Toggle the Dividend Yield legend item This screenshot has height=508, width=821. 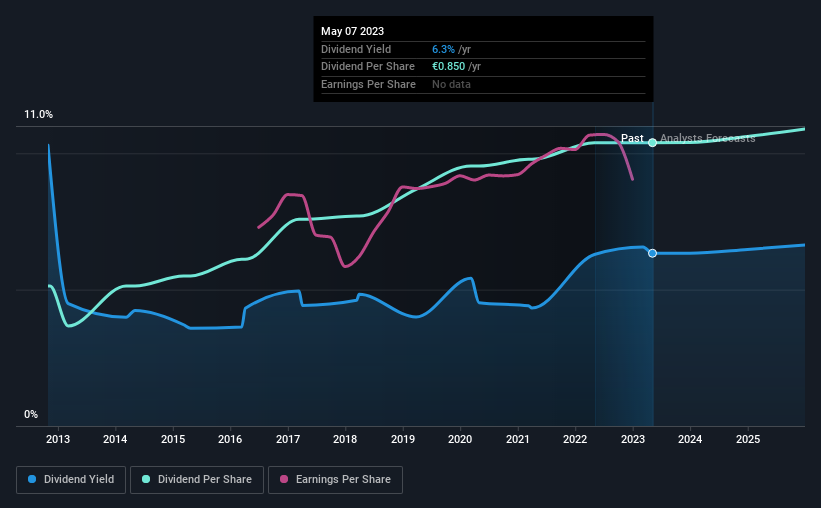[71, 480]
